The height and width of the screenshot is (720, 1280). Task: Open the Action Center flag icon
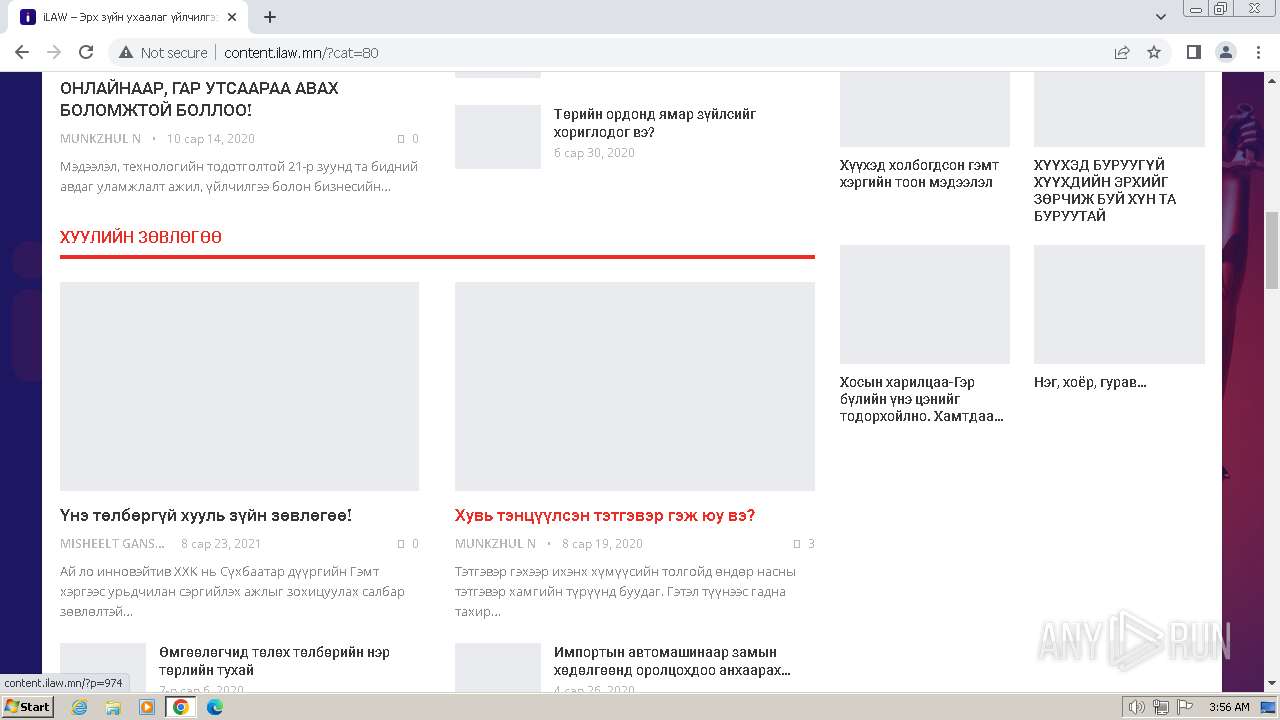pyautogui.click(x=1184, y=707)
